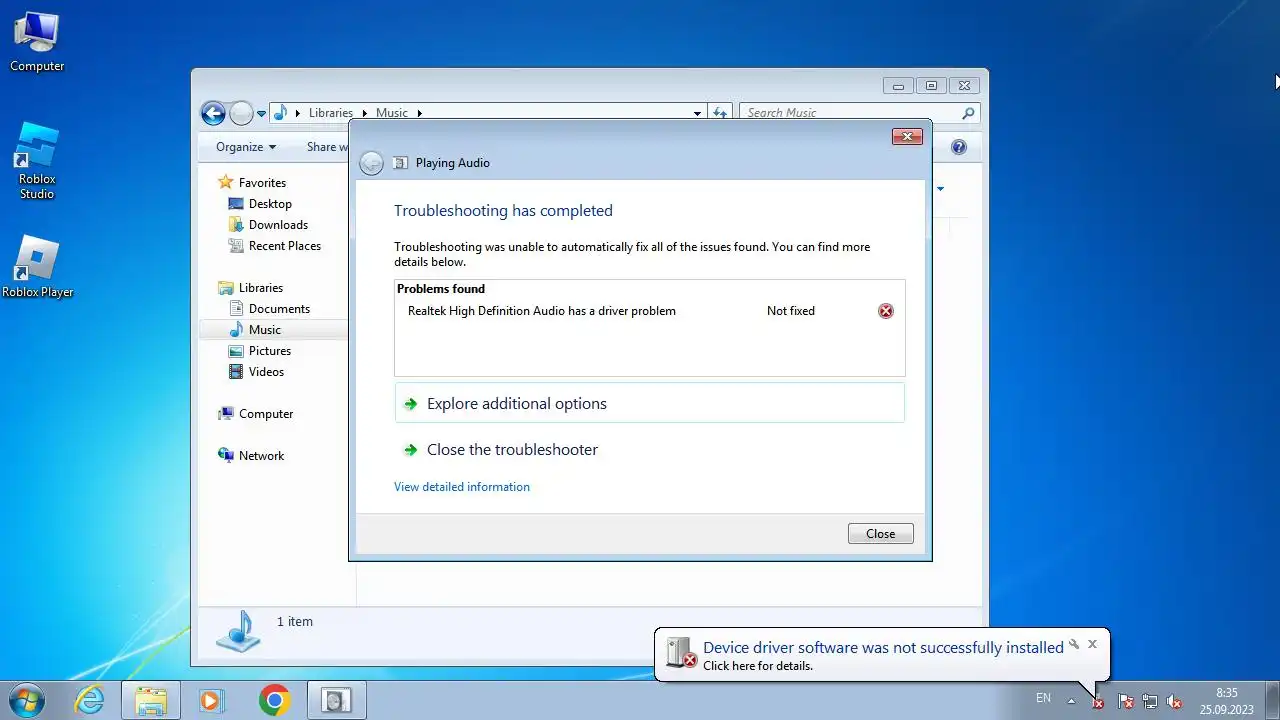The height and width of the screenshot is (720, 1280).
Task: Select Favorites in the navigation pane
Action: tap(262, 183)
